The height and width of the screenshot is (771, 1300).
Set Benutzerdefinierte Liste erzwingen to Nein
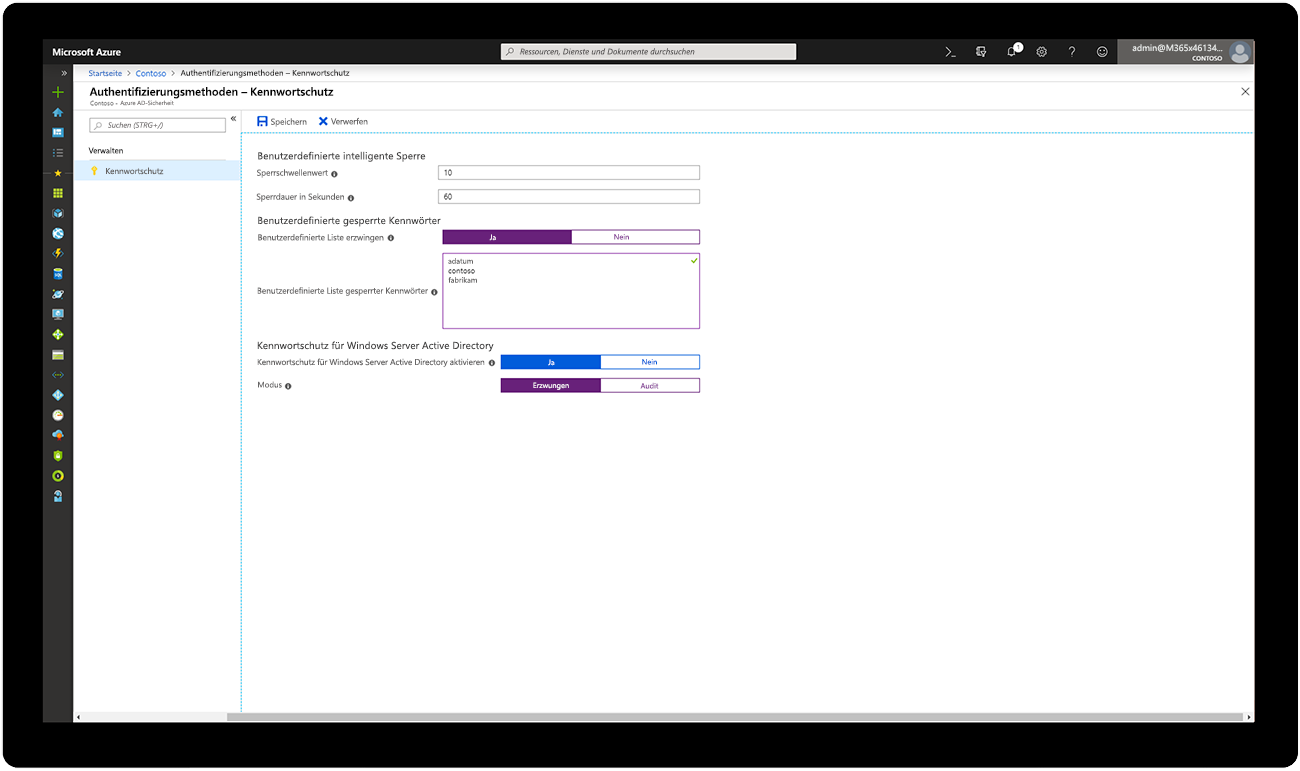635,237
